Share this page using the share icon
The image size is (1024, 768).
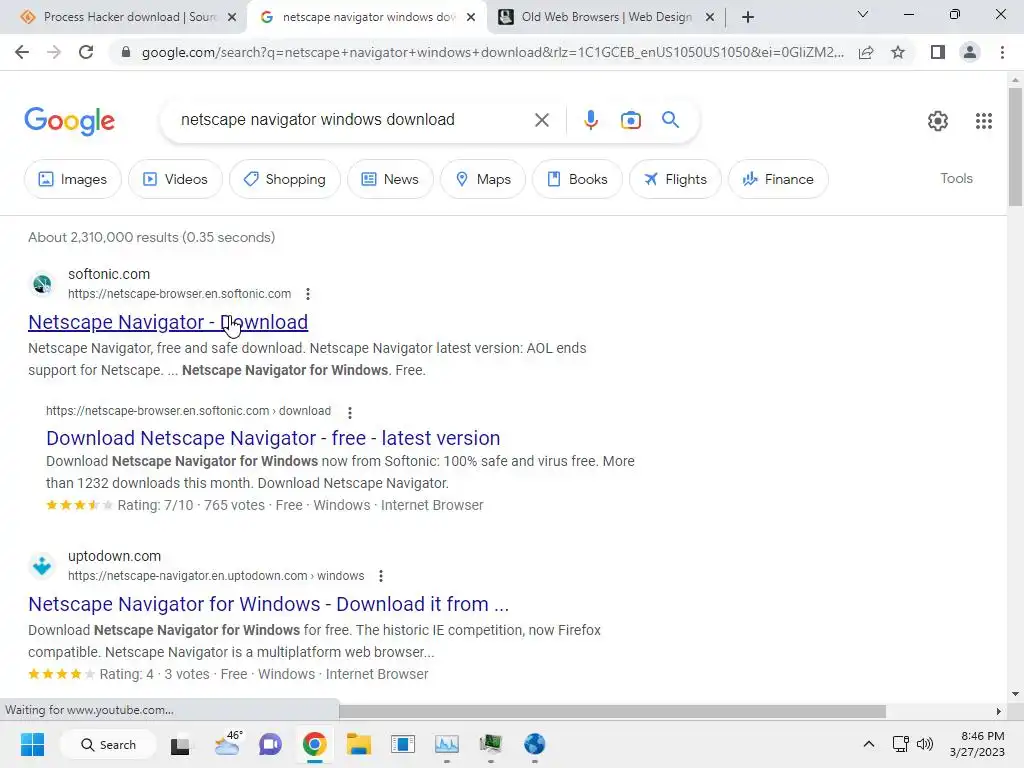pyautogui.click(x=866, y=52)
